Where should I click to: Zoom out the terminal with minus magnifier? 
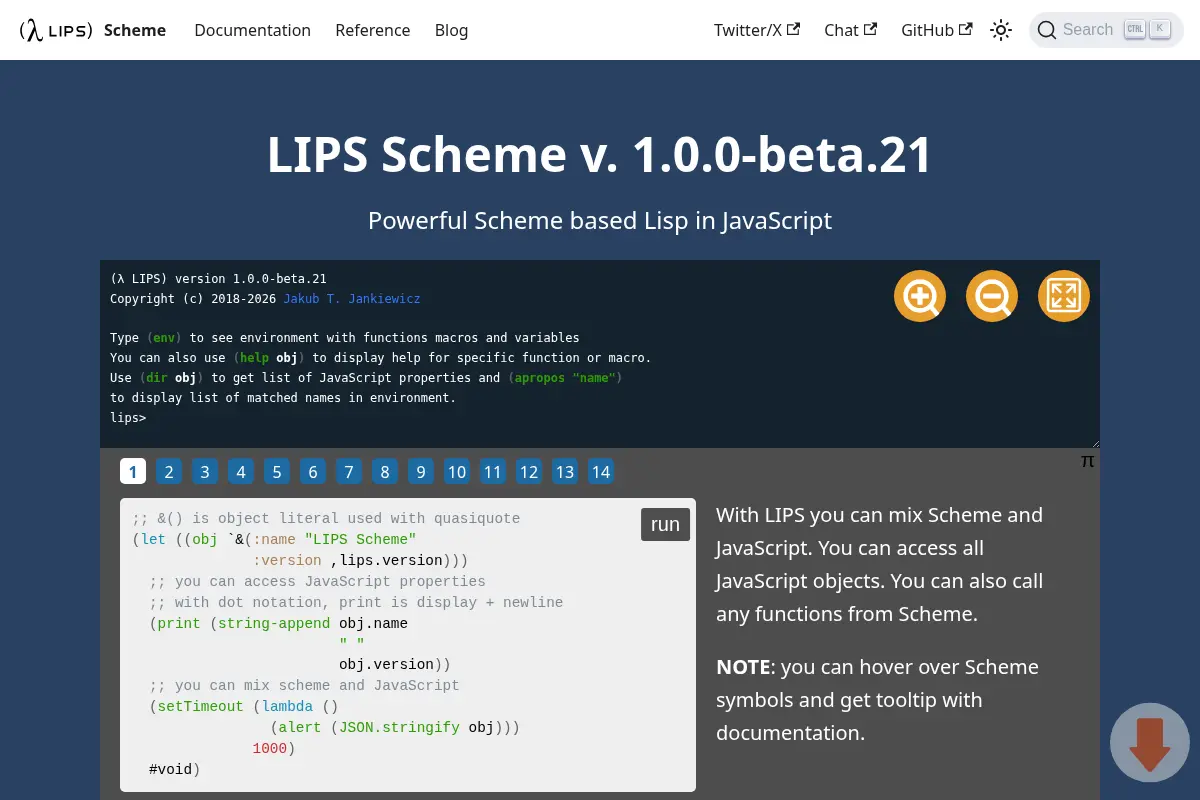pos(992,296)
